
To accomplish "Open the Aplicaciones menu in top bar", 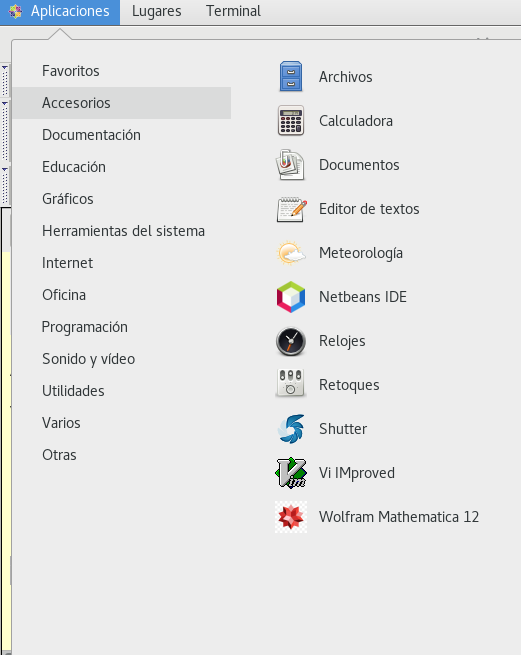I will tap(60, 12).
